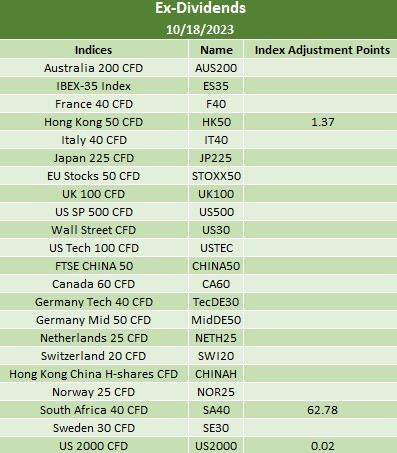Screen dimensions: 397x453
Task: Select the ES35 name cell
Action: tap(216, 86)
